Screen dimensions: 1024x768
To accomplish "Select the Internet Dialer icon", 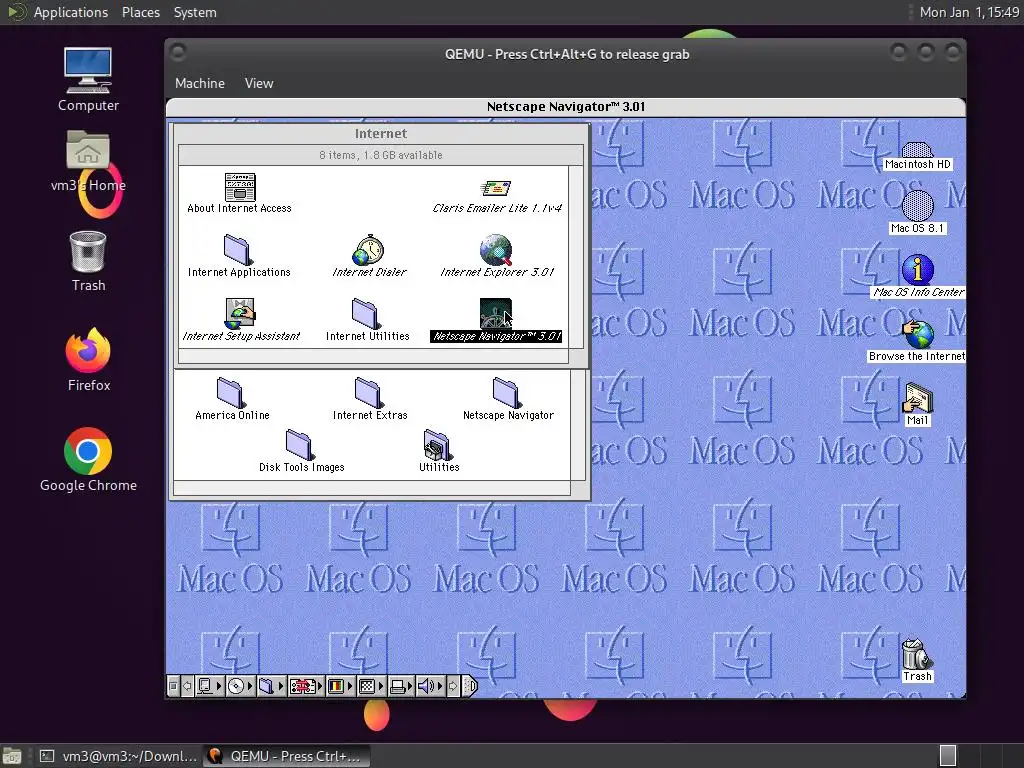I will click(x=369, y=250).
